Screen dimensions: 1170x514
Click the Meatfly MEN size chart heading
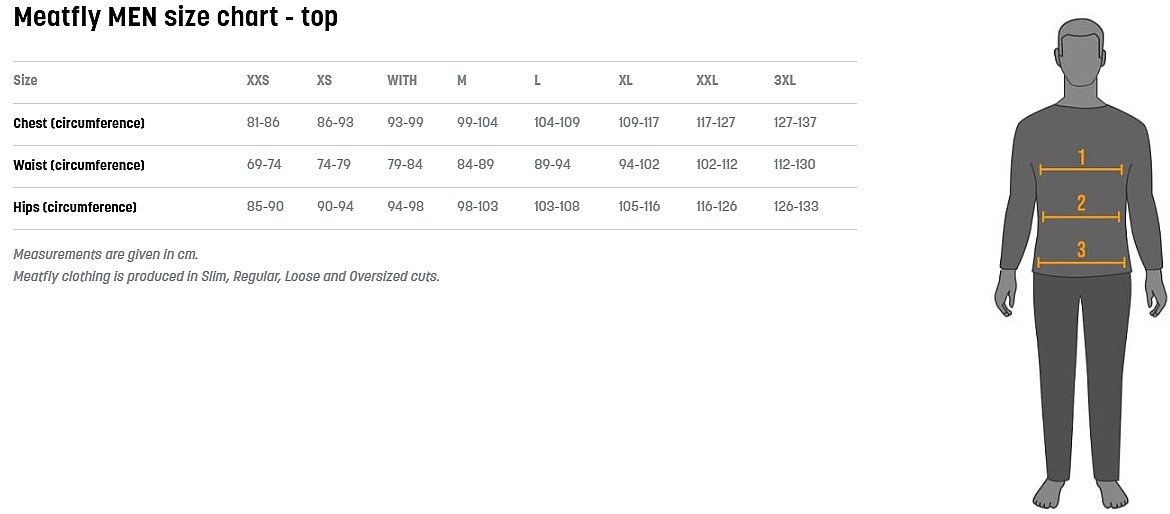click(x=176, y=17)
